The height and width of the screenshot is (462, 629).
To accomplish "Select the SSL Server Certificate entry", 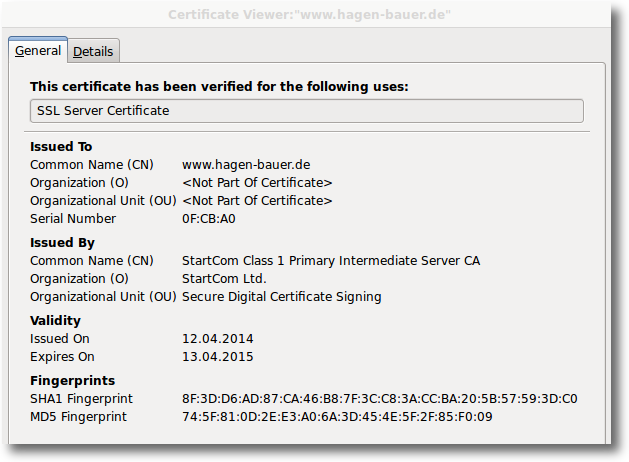I will tap(306, 111).
